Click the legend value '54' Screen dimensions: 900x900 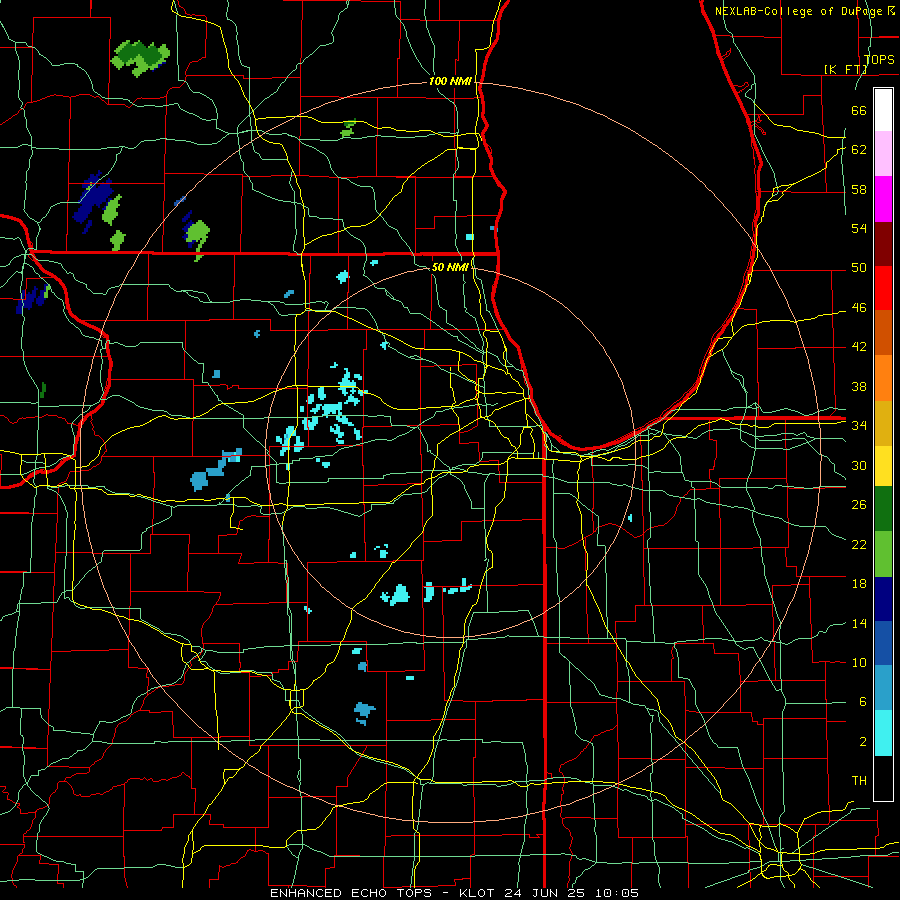pos(859,228)
